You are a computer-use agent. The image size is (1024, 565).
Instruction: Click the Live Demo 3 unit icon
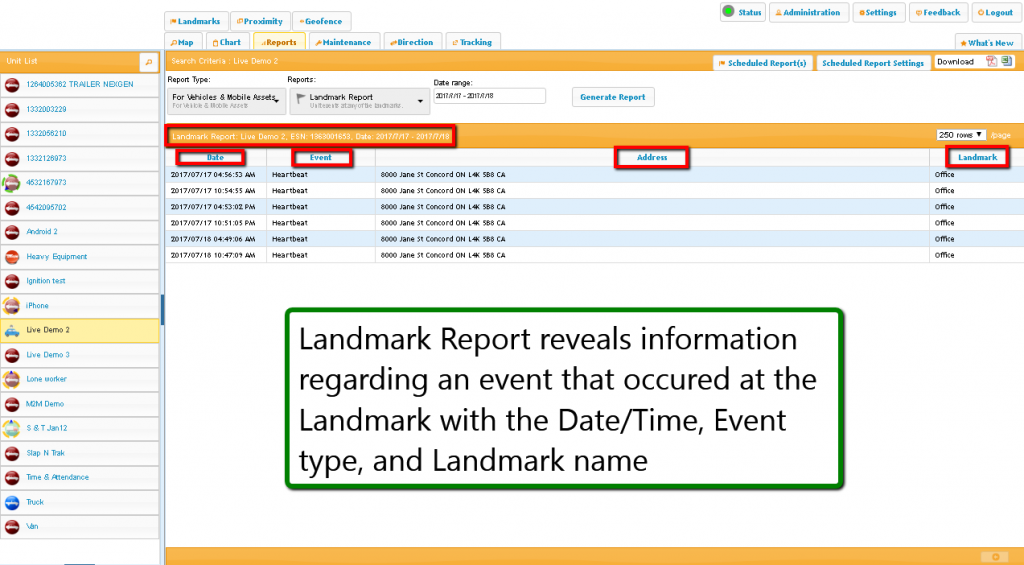click(12, 355)
